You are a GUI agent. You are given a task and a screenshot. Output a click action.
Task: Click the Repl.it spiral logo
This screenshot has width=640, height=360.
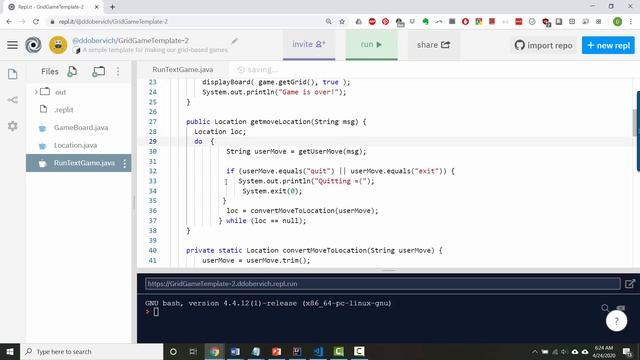click(33, 45)
